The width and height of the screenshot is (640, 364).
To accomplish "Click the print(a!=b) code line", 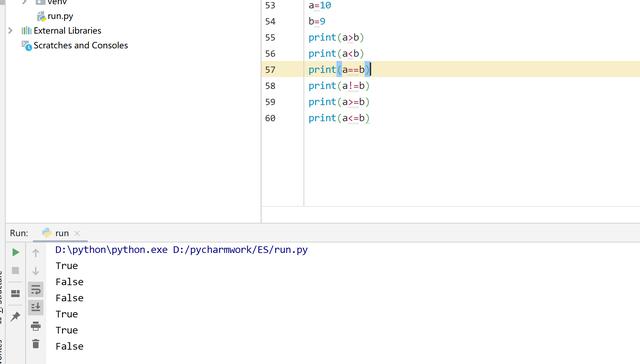I will 339,86.
